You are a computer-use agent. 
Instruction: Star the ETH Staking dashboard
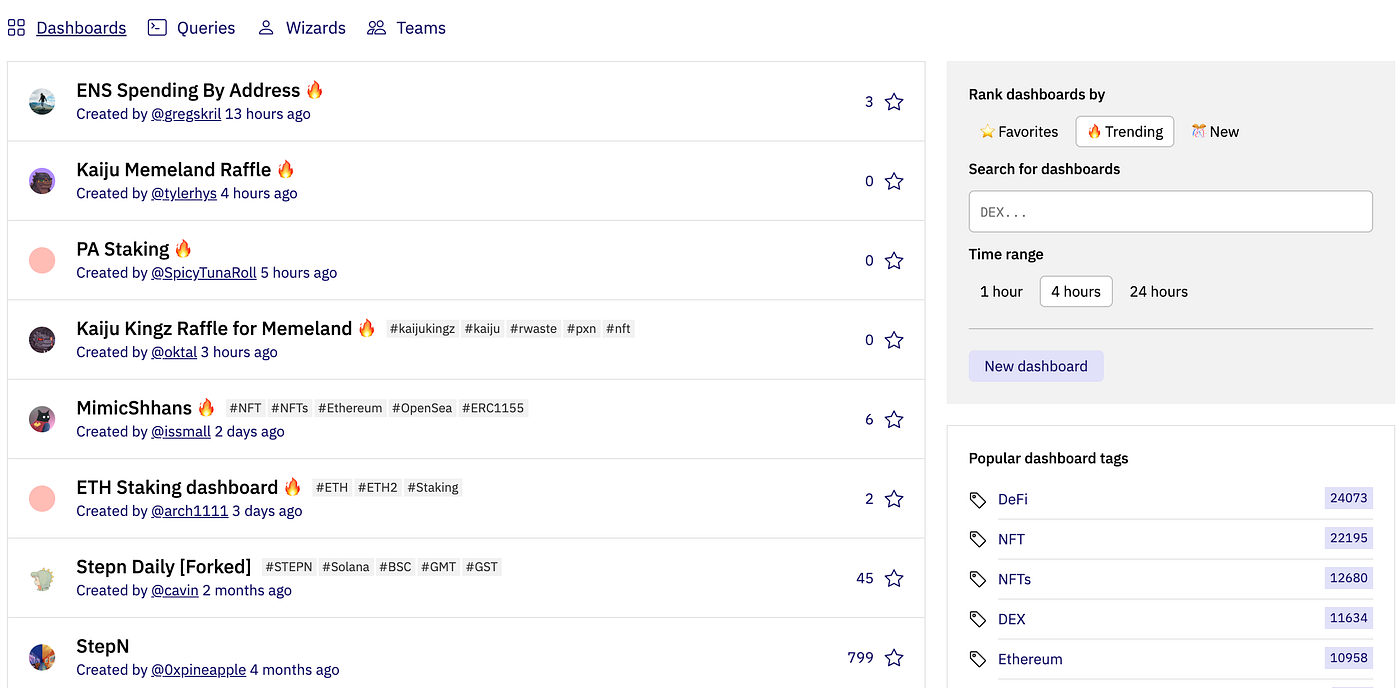click(x=894, y=499)
